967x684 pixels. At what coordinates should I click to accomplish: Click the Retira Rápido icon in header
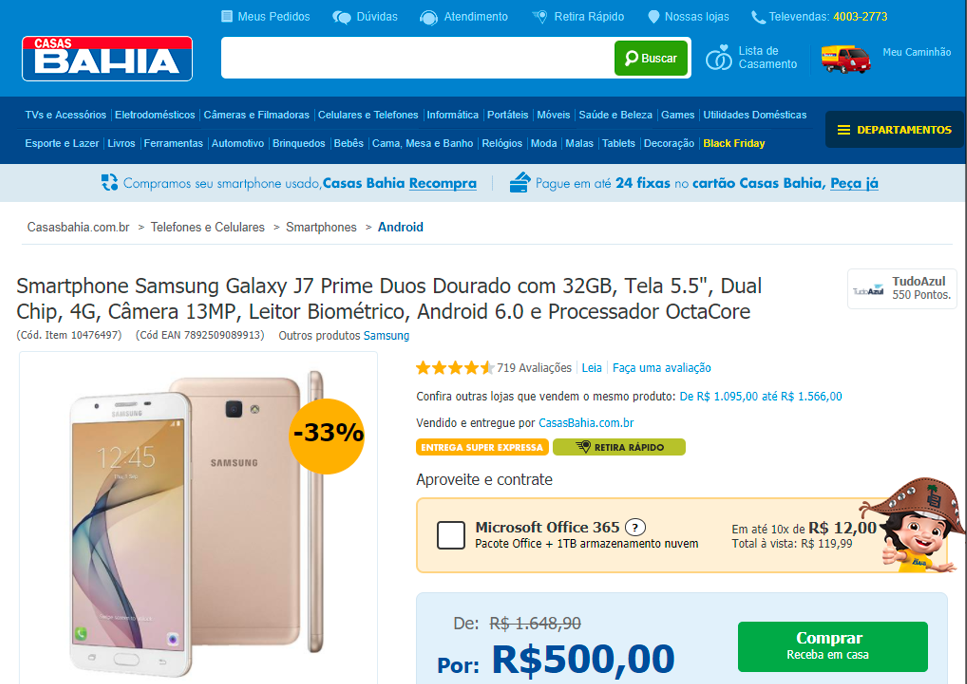[x=540, y=17]
